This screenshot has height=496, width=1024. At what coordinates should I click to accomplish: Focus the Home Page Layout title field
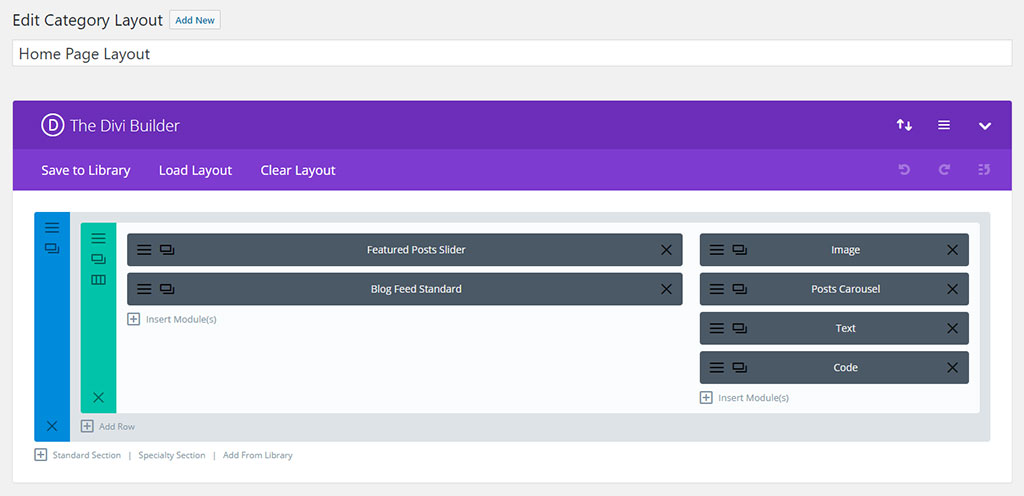click(512, 54)
